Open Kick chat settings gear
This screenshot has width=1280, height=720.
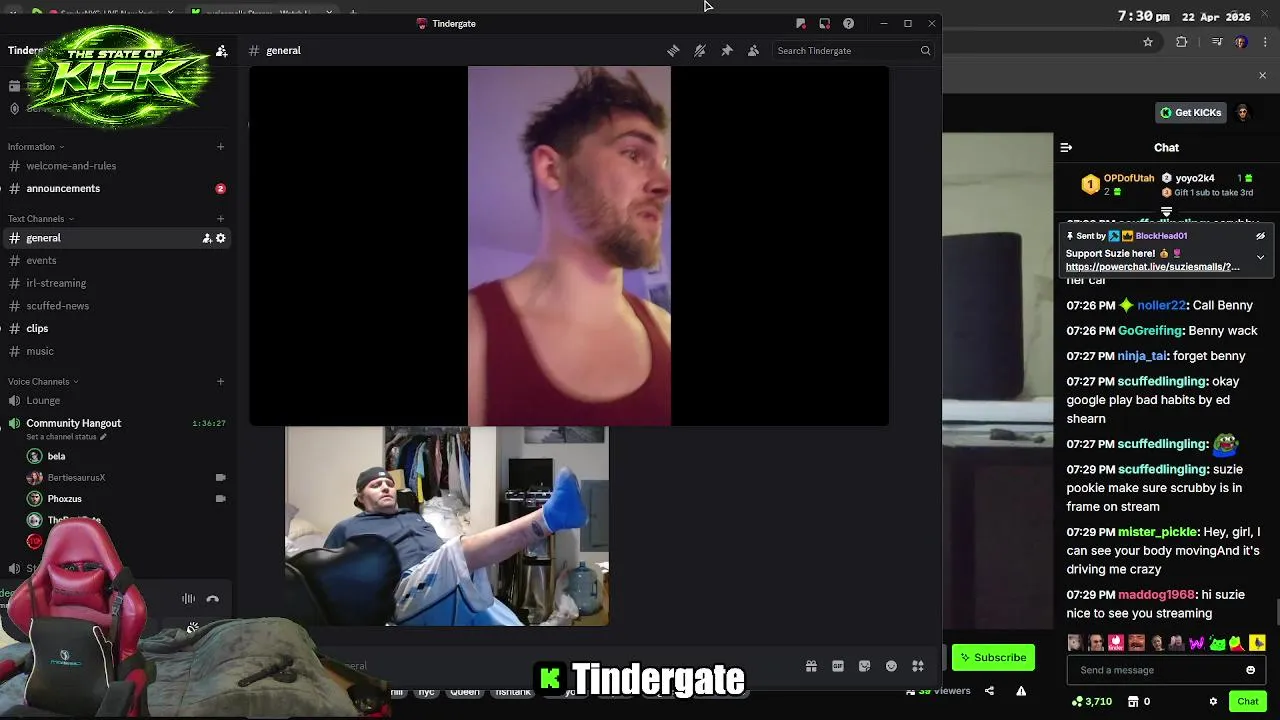(1213, 702)
